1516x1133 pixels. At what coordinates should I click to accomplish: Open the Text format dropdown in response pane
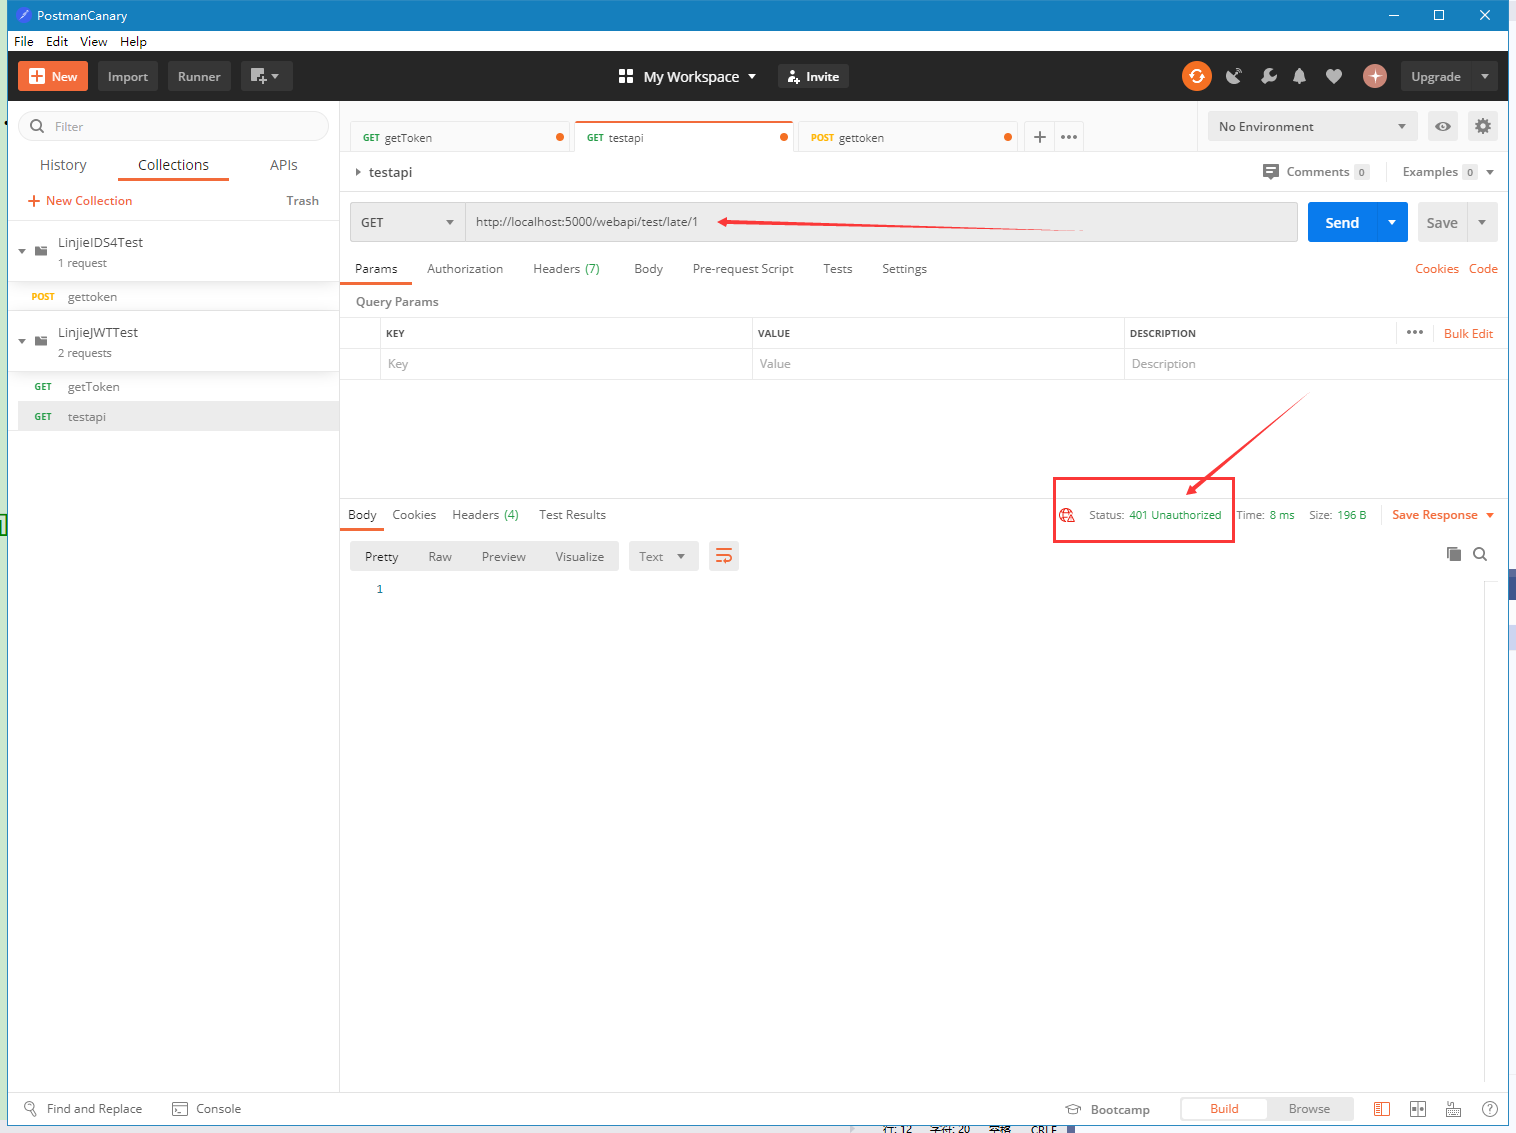(x=663, y=555)
